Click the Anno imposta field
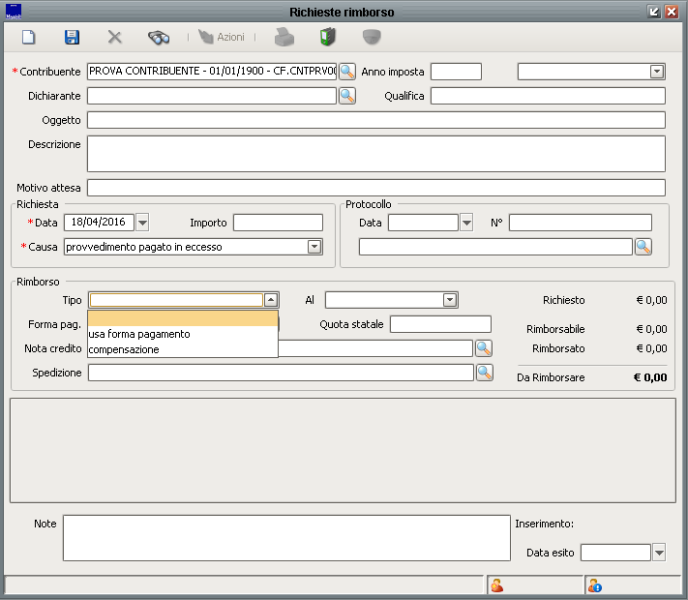The image size is (688, 600). 456,72
